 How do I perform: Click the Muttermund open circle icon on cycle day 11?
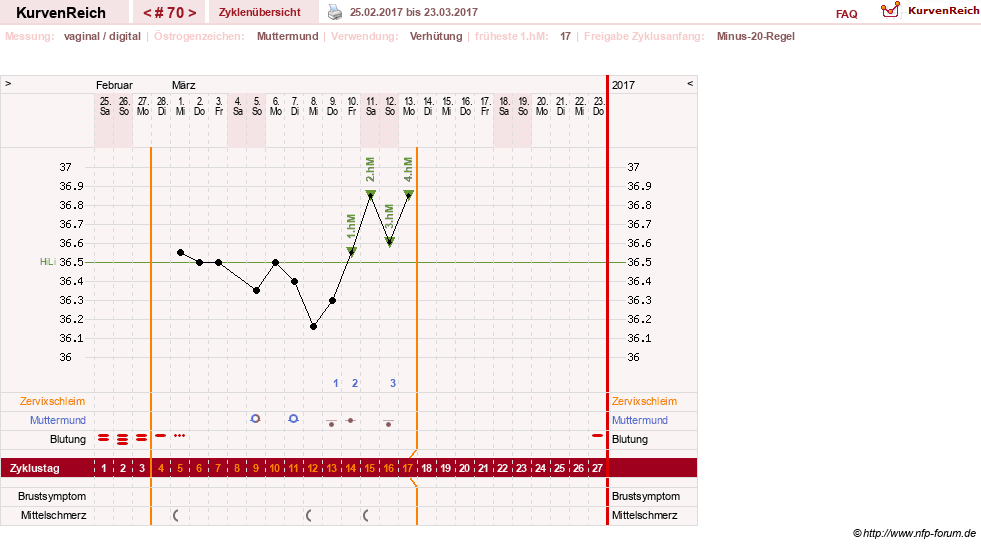[293, 418]
